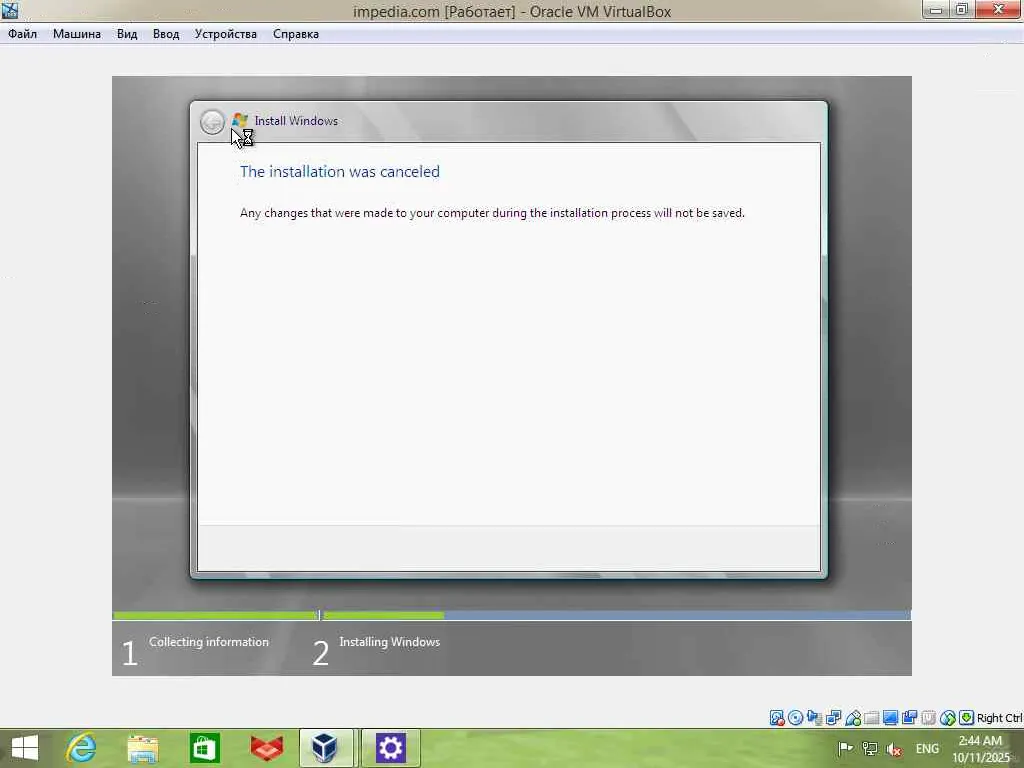Screen dimensions: 1024x768
Task: Click the mouse integration indicator icon
Action: click(x=948, y=718)
